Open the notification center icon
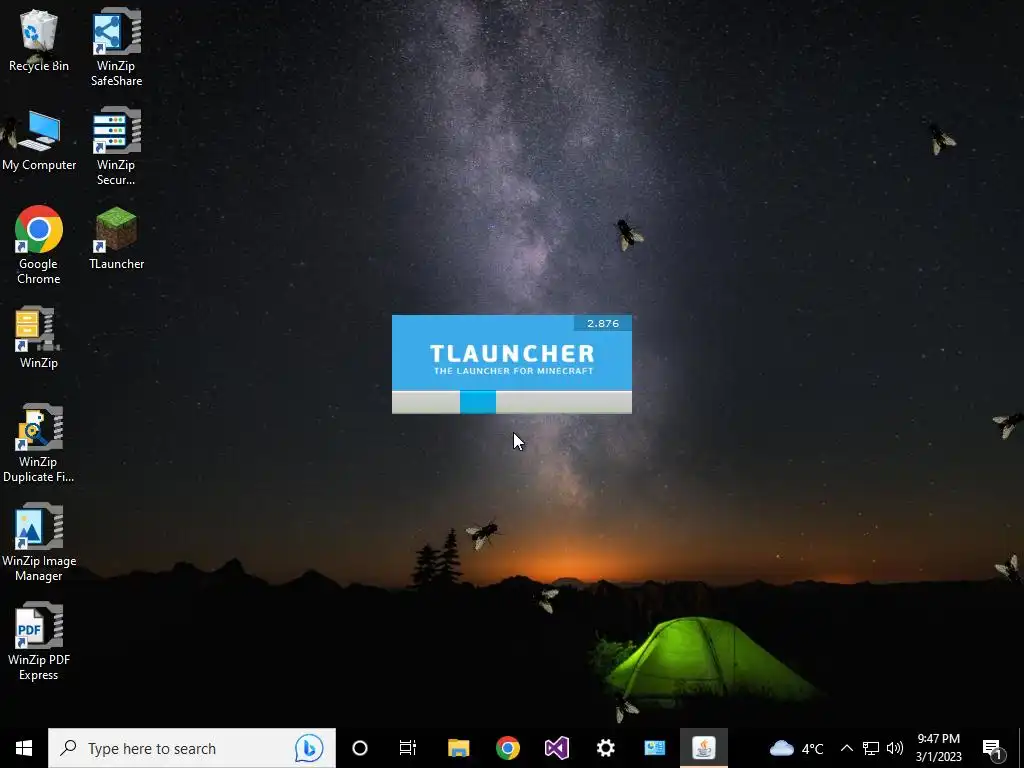 click(993, 748)
